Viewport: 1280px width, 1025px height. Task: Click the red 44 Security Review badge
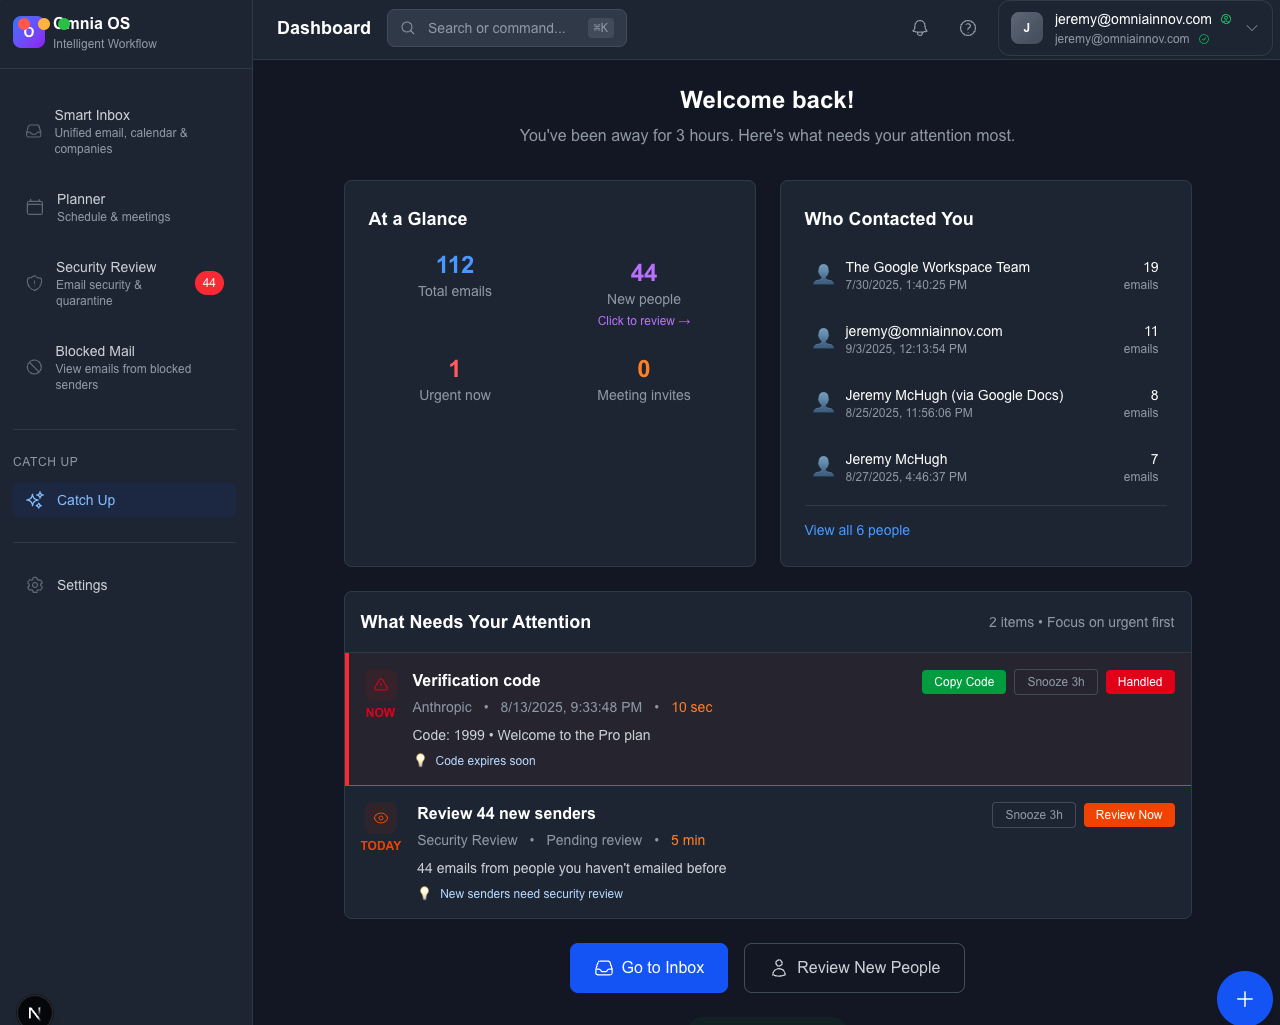[x=209, y=283]
